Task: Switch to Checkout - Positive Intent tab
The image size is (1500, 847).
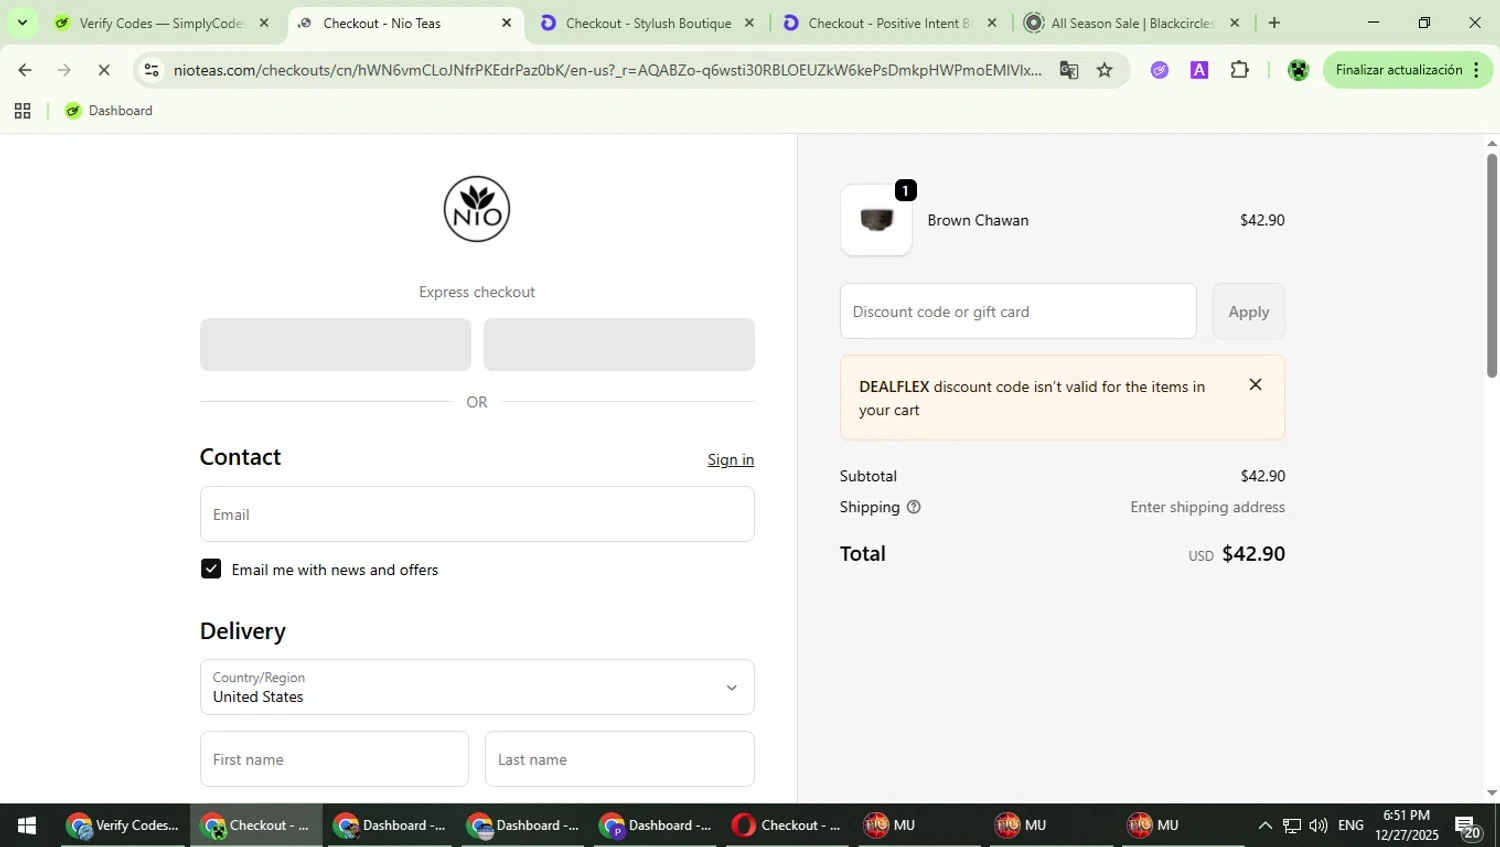Action: coord(890,23)
